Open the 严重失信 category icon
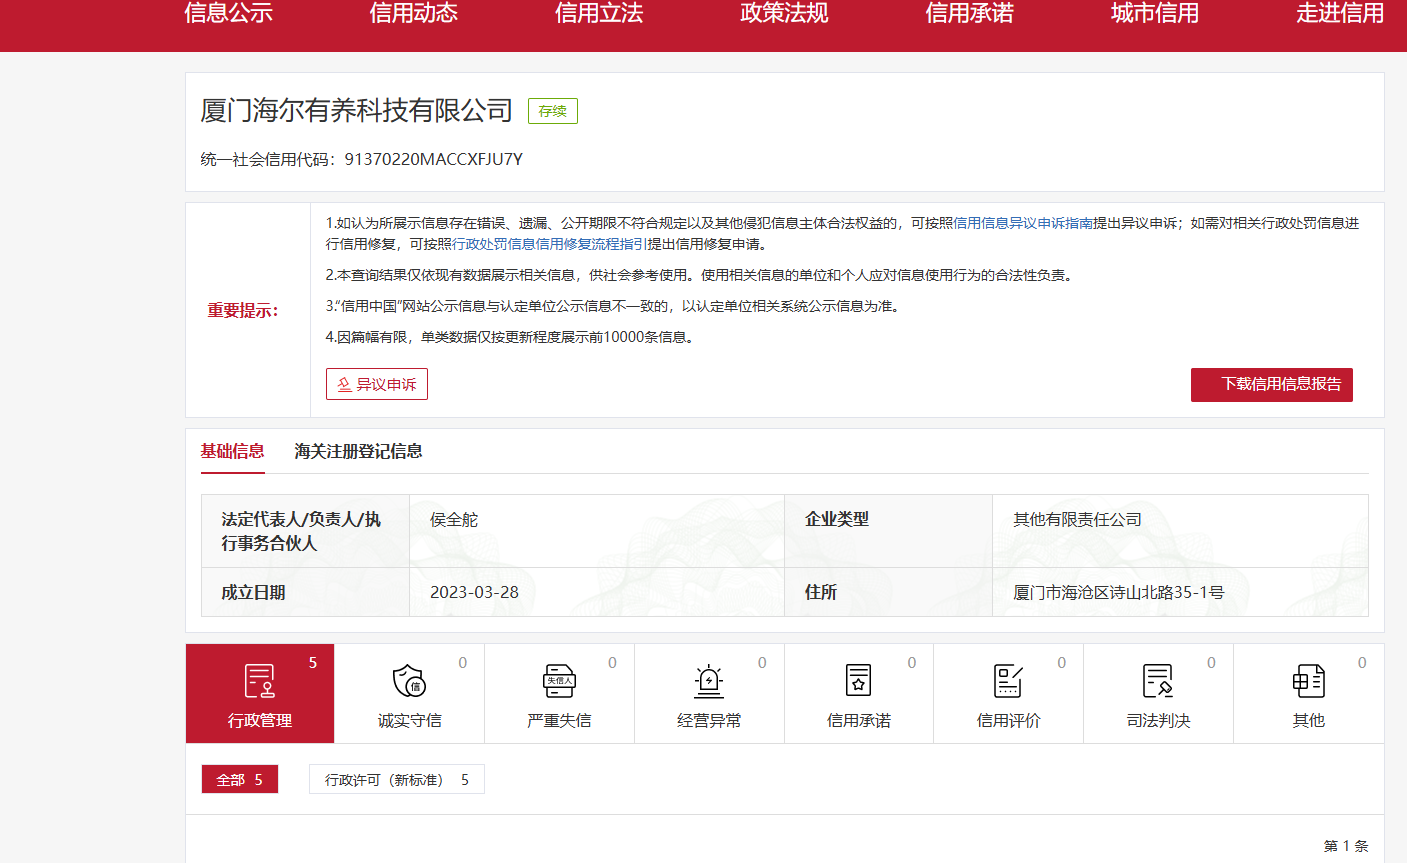Image resolution: width=1407 pixels, height=863 pixels. (x=559, y=682)
